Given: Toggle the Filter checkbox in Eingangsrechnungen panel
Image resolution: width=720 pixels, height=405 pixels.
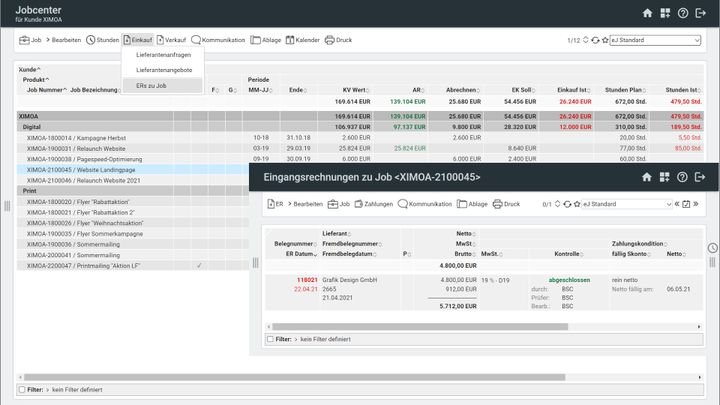Looking at the screenshot, I should [270, 339].
